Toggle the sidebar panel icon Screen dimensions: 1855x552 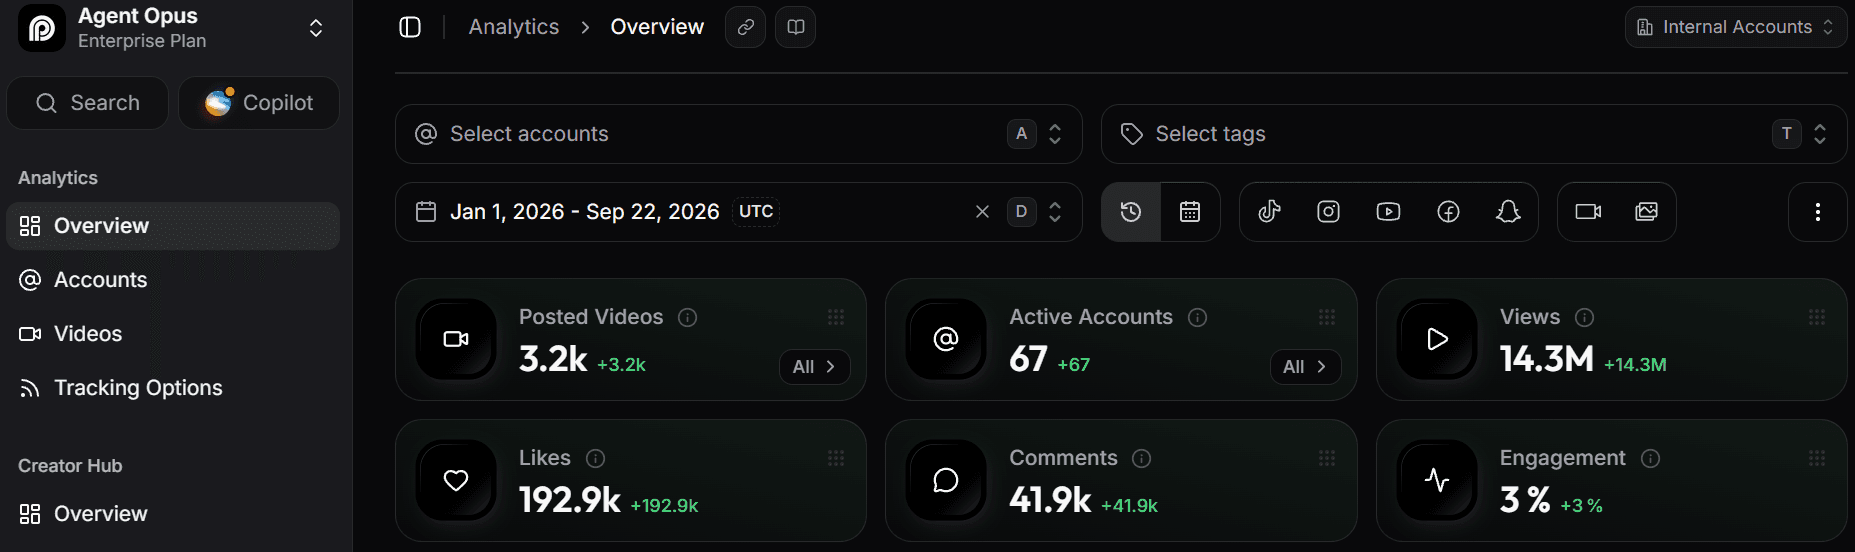tap(410, 27)
